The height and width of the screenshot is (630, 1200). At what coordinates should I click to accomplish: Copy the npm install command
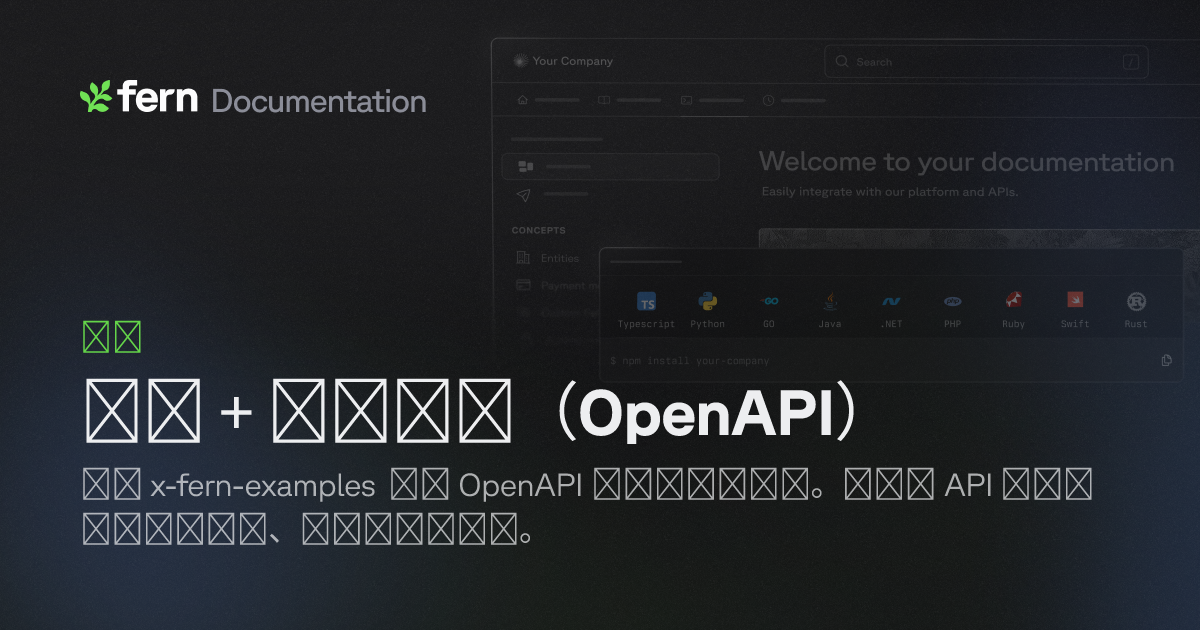[1166, 360]
